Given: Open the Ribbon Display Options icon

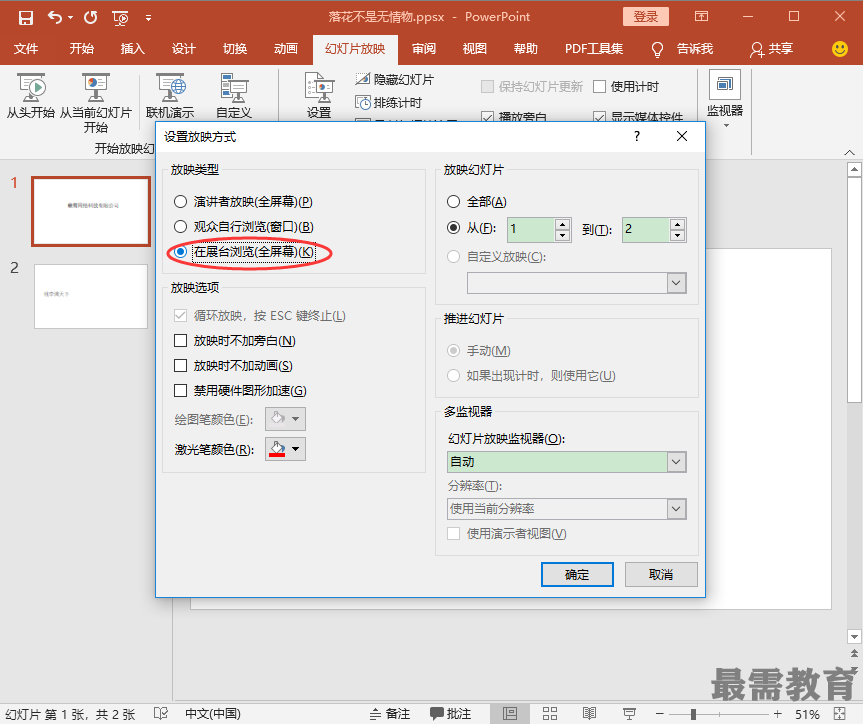Looking at the screenshot, I should tap(701, 16).
